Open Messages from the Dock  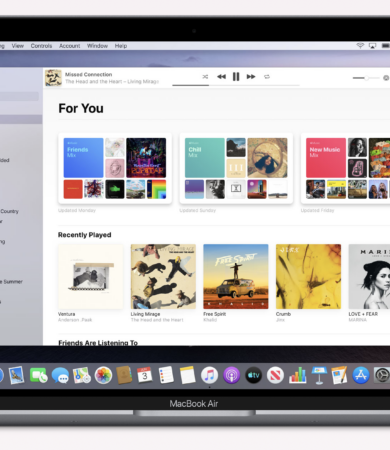pyautogui.click(x=60, y=376)
